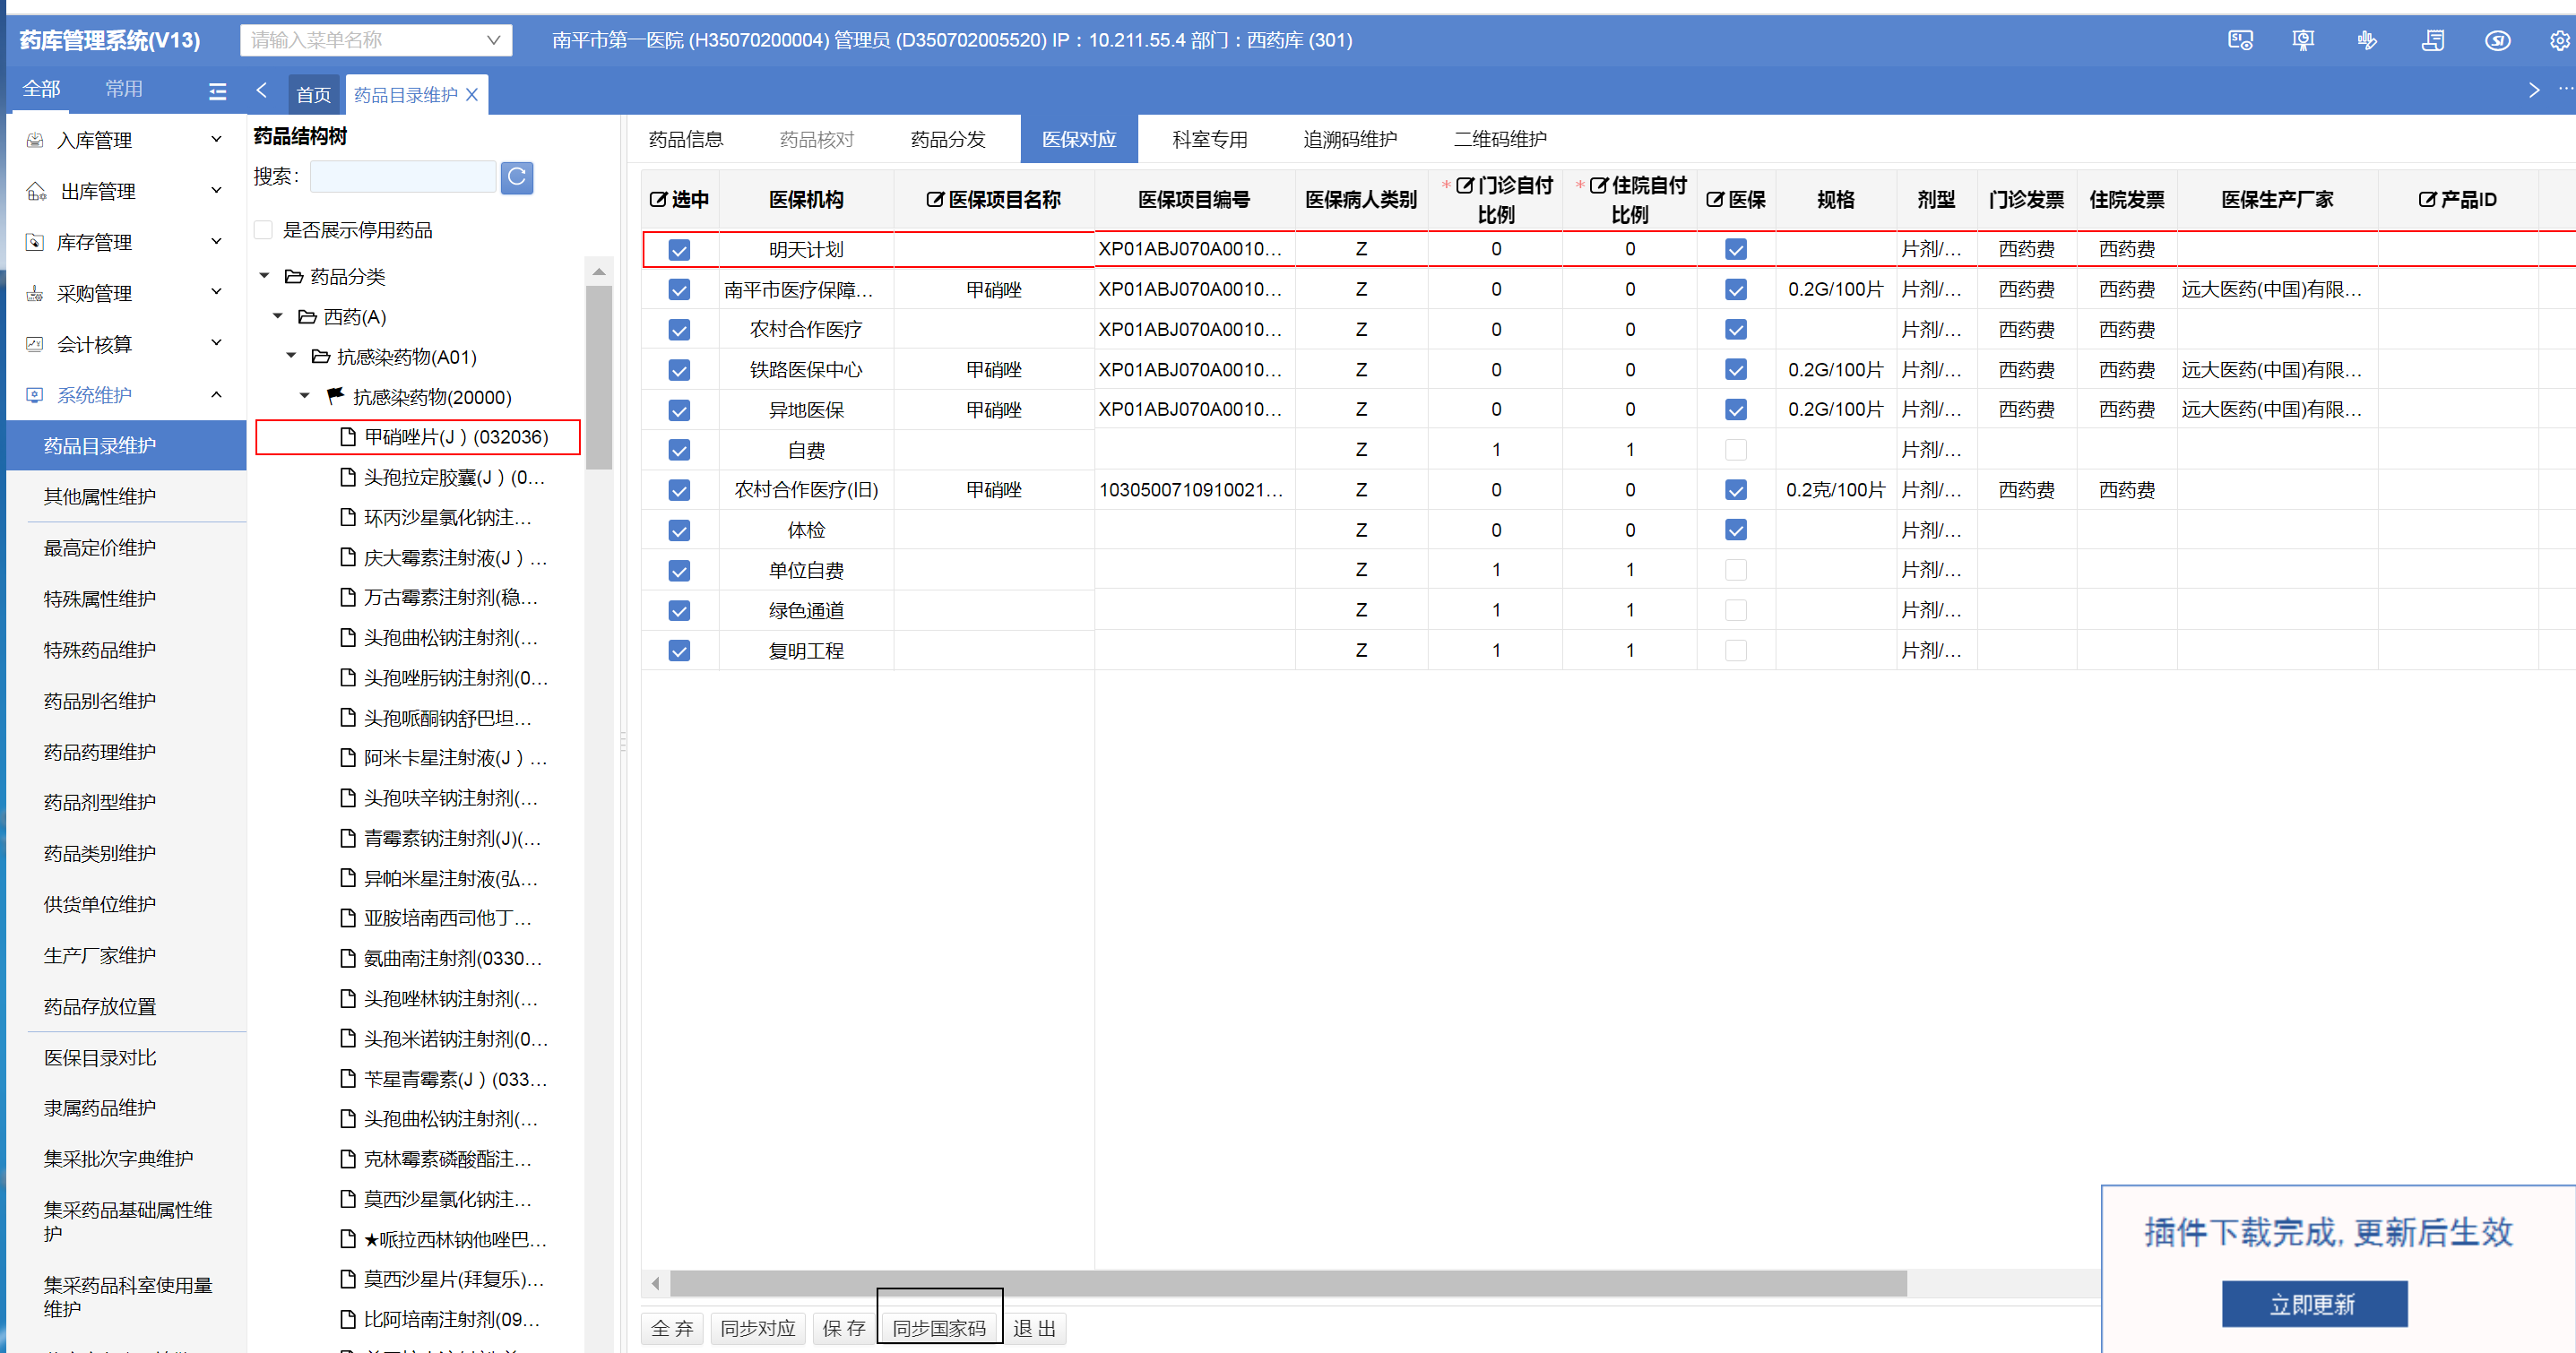The height and width of the screenshot is (1353, 2576).
Task: Click the settings gear icon in header
Action: pyautogui.click(x=2559, y=41)
